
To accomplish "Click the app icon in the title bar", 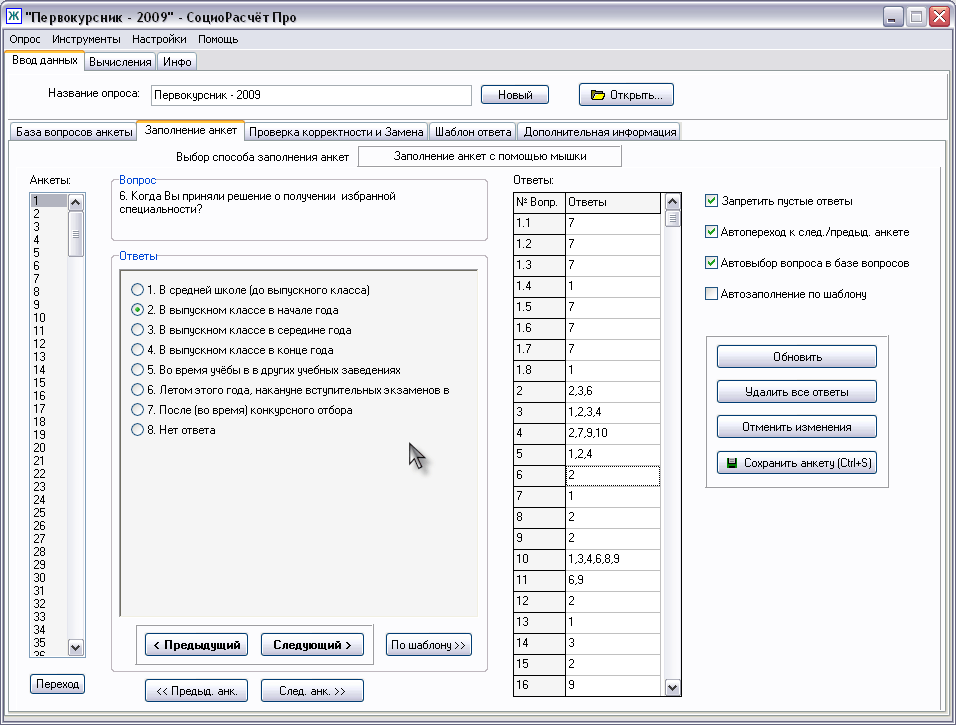I will [x=14, y=17].
